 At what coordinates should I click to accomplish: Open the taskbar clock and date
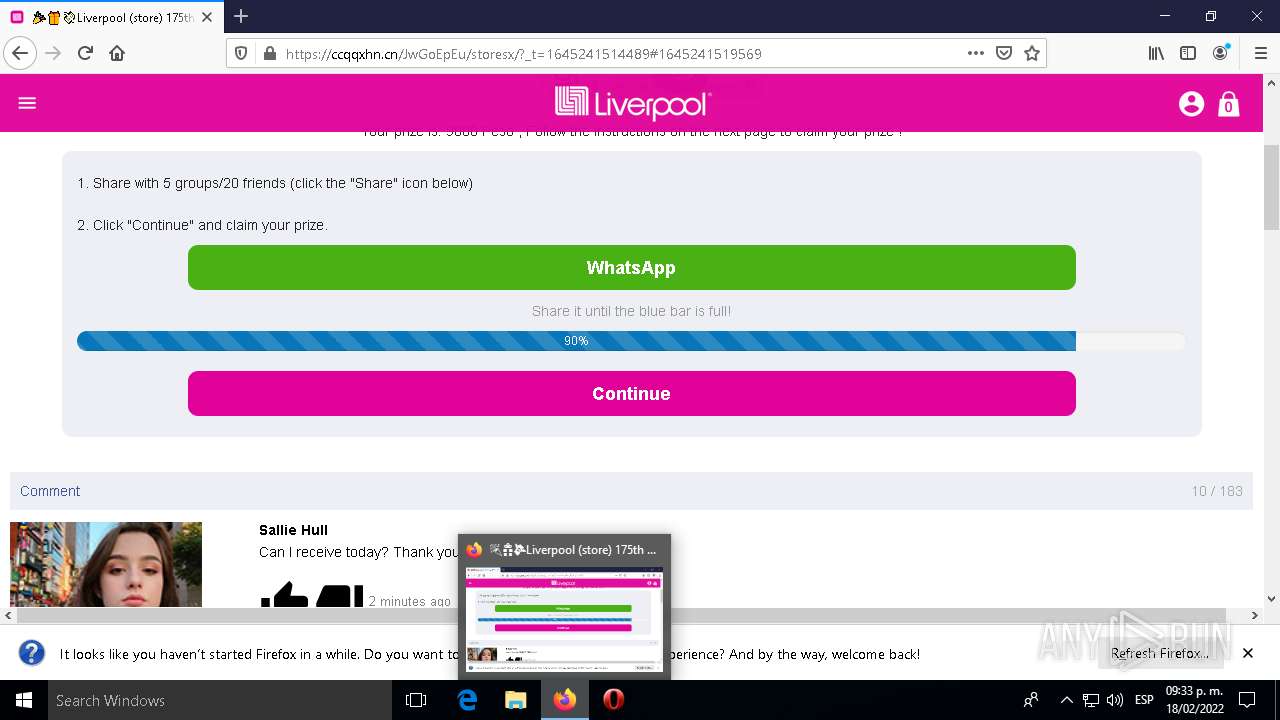tap(1194, 700)
